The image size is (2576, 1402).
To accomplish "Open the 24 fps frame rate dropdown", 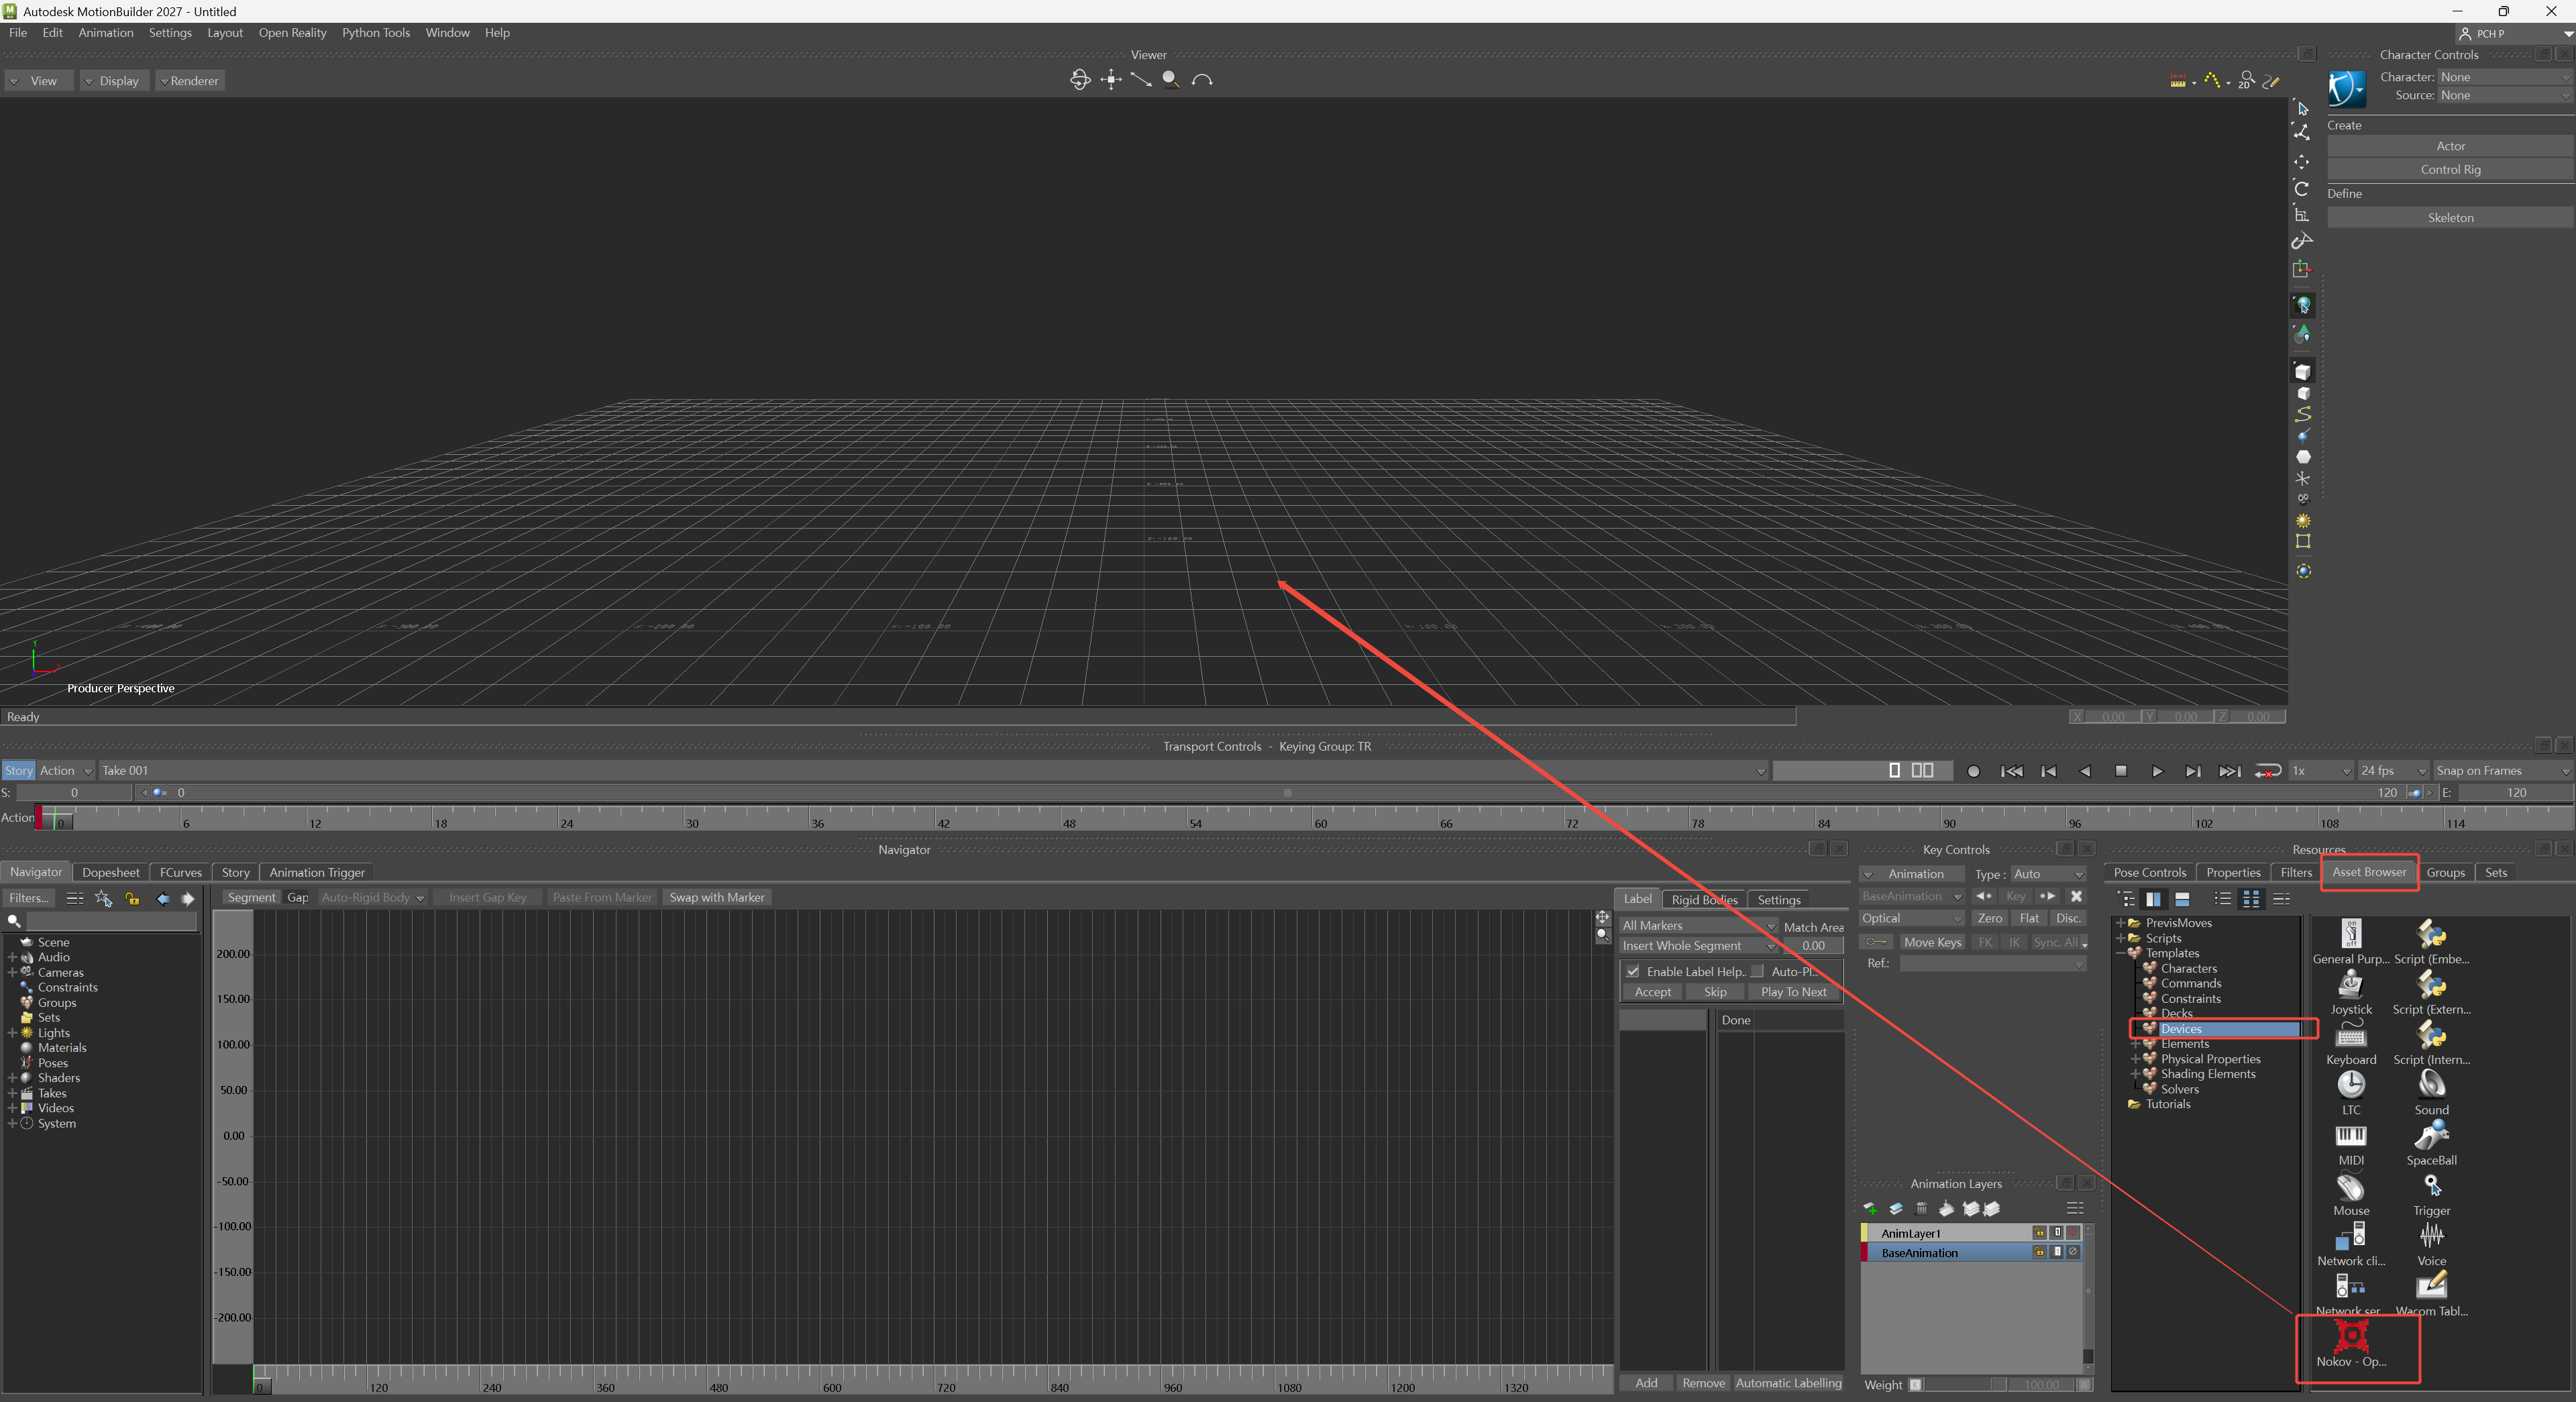I will click(2393, 771).
